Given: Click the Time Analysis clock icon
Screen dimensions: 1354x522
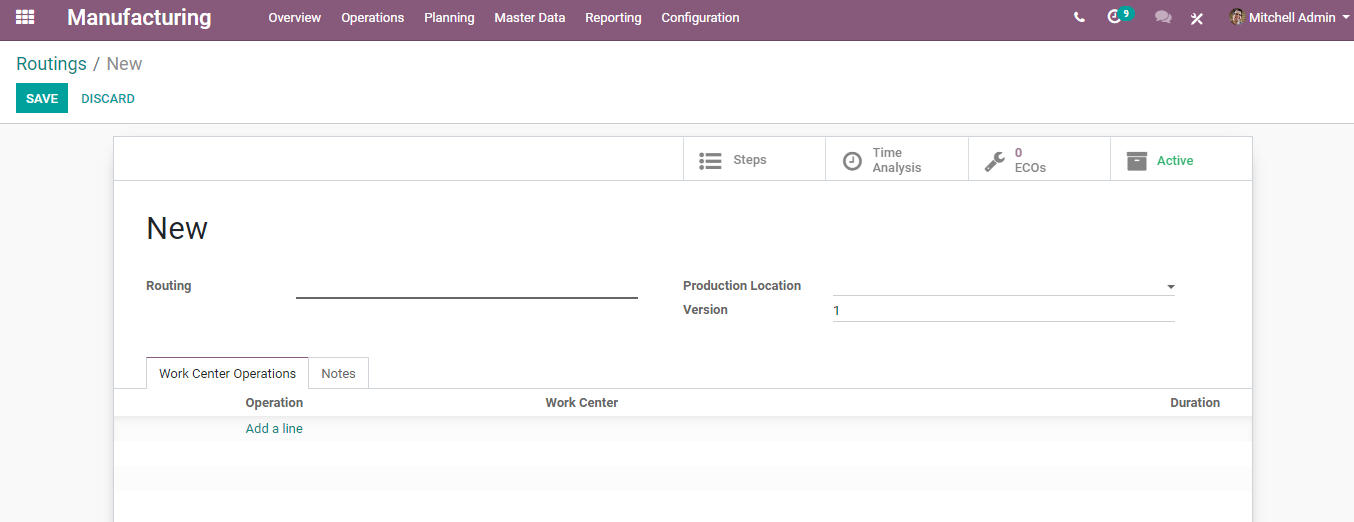Looking at the screenshot, I should (852, 160).
